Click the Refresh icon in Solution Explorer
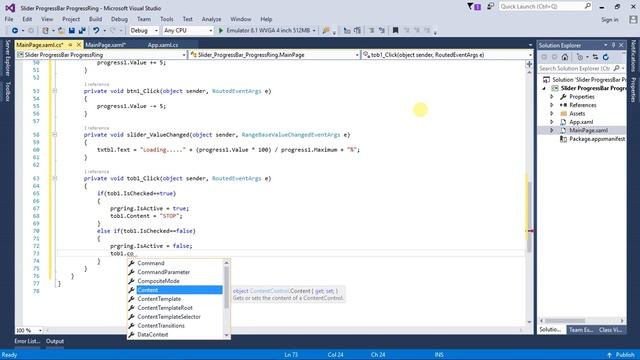This screenshot has height=360, width=640. click(606, 57)
